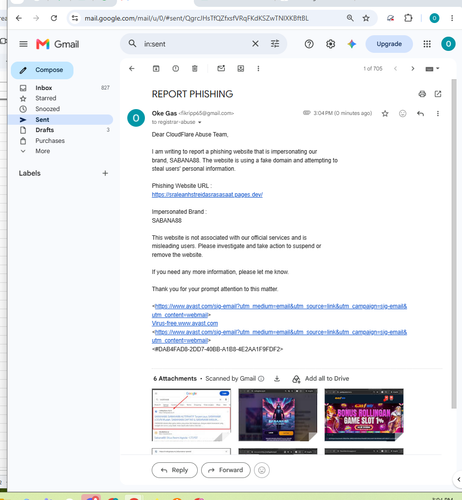Open the Bonus Rollingan Game Slot attachment
462x500 pixels.
(364, 415)
